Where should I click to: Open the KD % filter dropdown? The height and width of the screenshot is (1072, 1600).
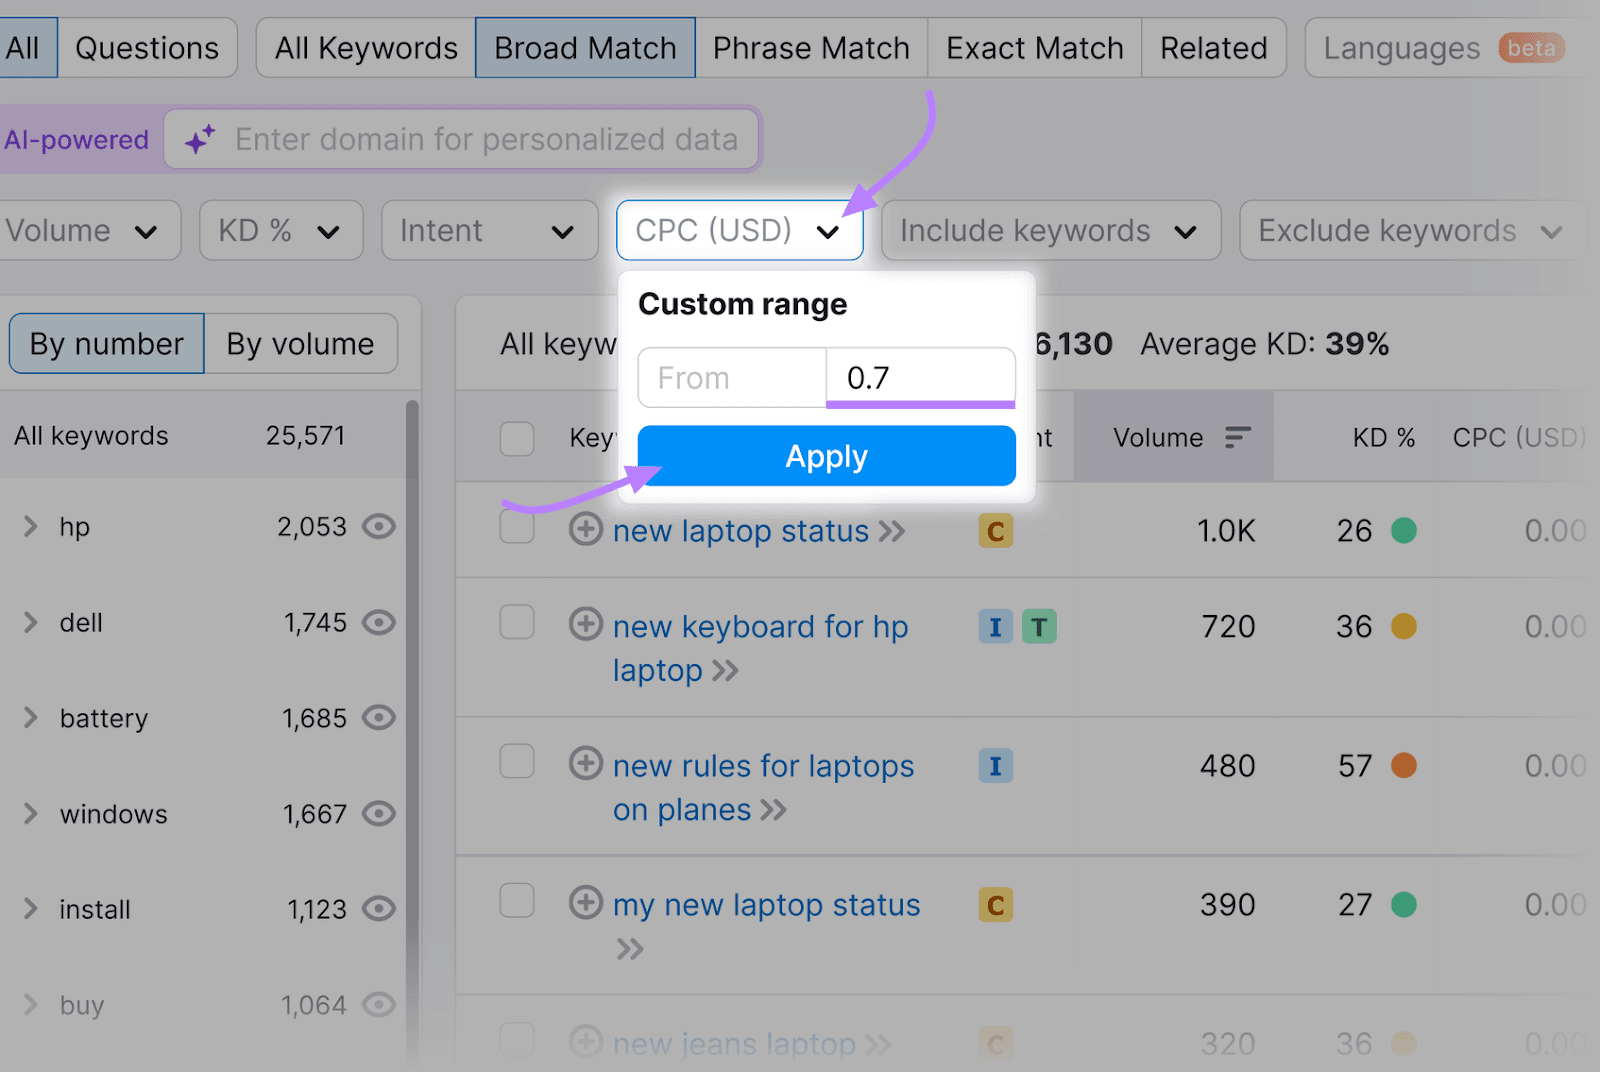click(281, 230)
